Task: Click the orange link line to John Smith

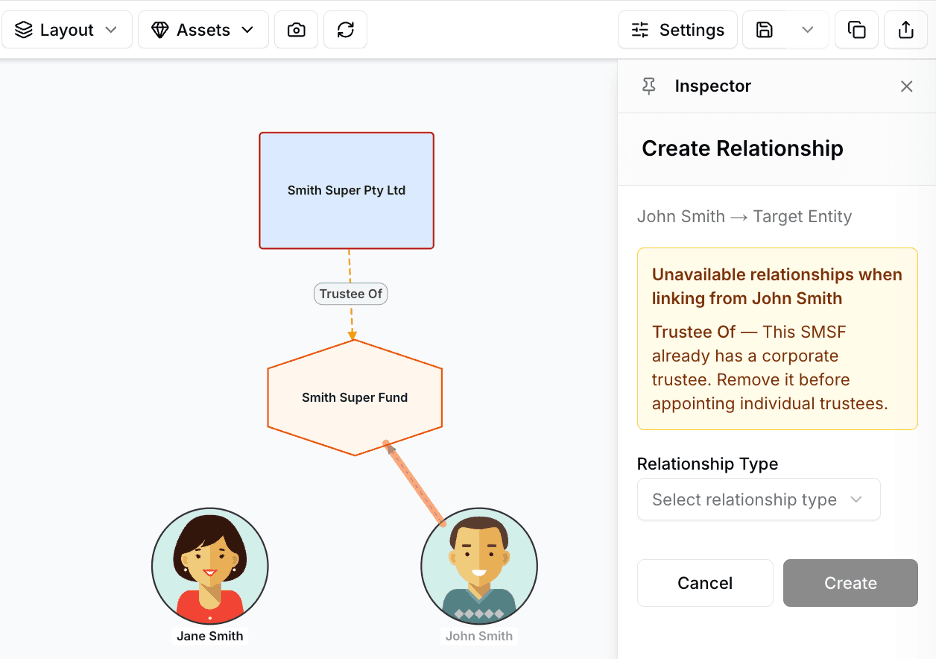Action: (x=415, y=482)
